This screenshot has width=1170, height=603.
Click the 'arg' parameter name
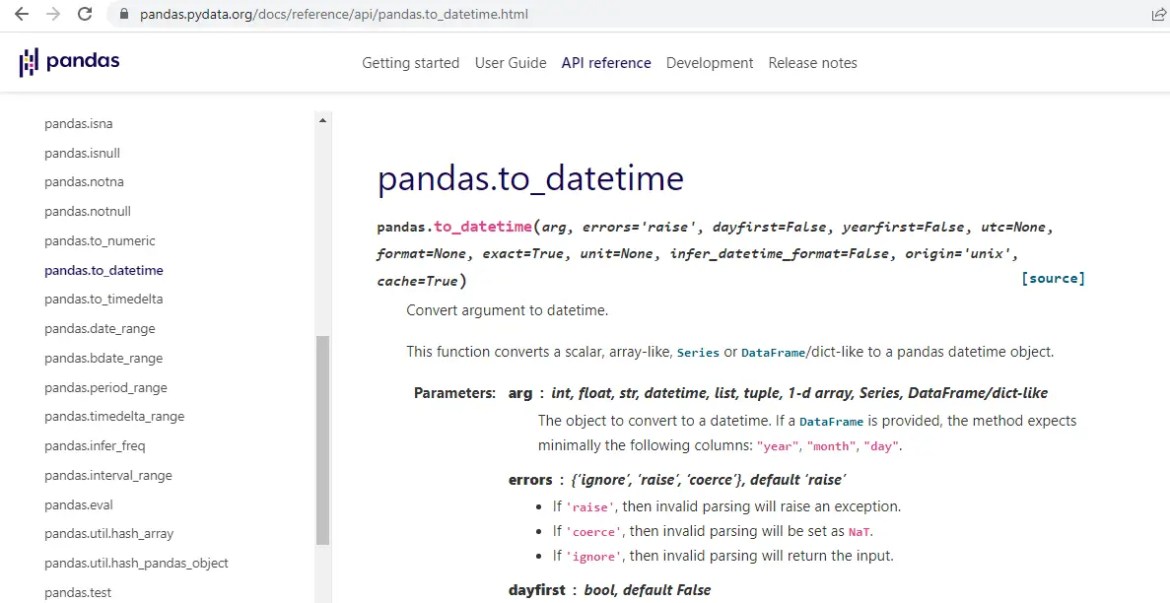(x=520, y=393)
